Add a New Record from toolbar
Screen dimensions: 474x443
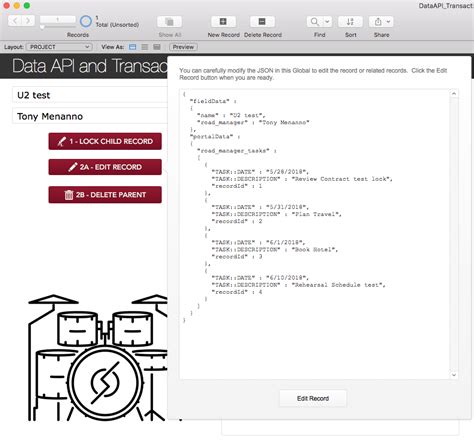pyautogui.click(x=223, y=22)
